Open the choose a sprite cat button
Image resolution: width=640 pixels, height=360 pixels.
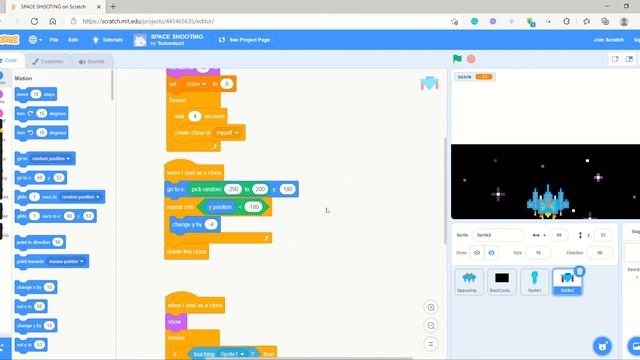pyautogui.click(x=602, y=347)
